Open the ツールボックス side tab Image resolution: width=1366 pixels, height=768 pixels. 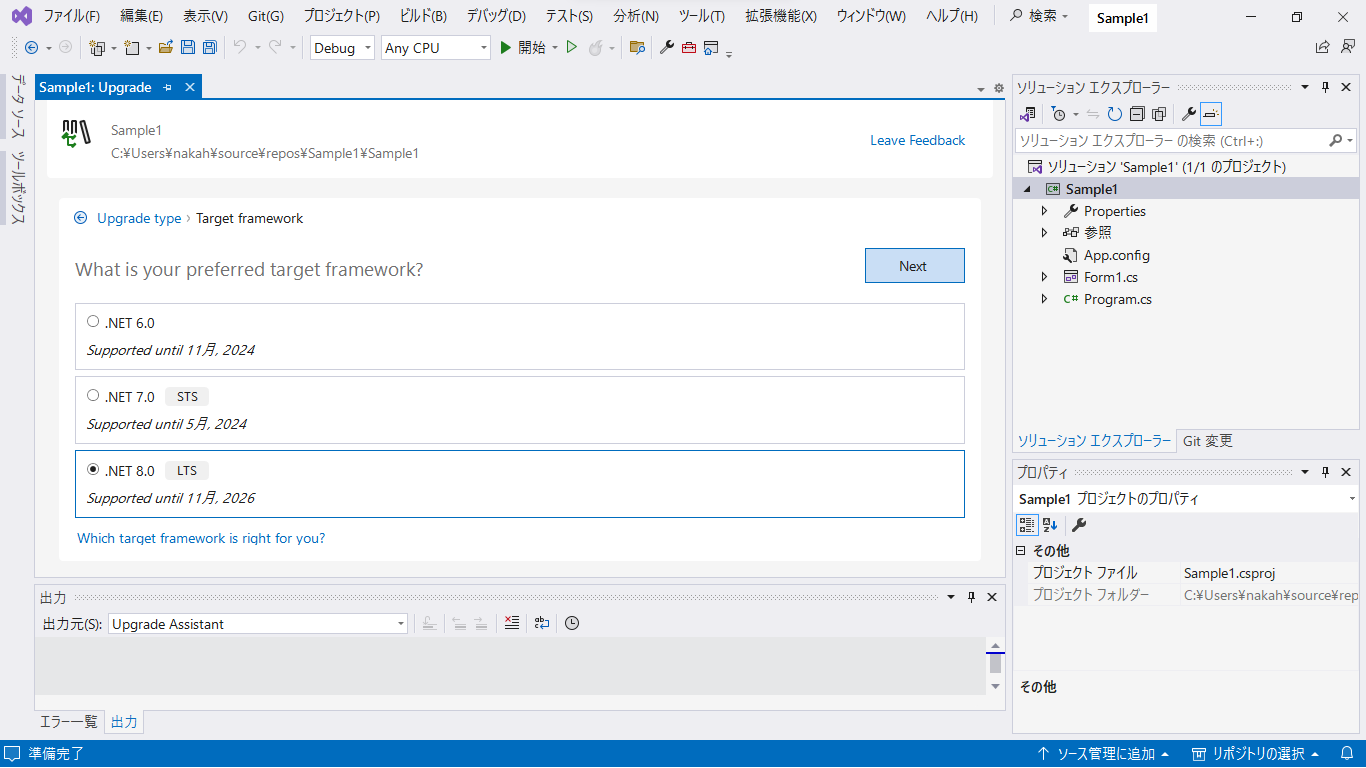click(x=17, y=187)
